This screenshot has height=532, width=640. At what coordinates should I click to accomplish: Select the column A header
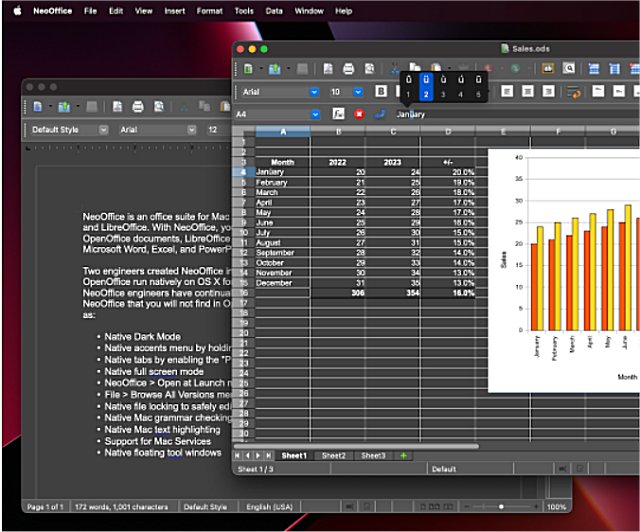pyautogui.click(x=282, y=131)
